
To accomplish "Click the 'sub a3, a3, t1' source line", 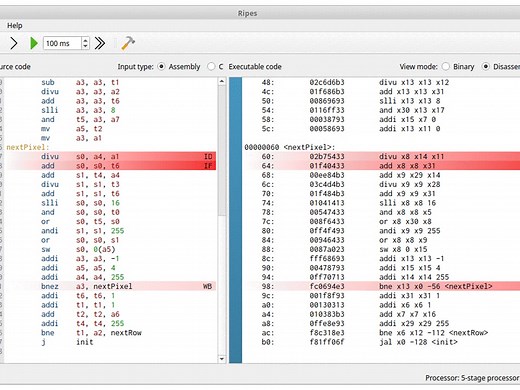I will pos(111,82).
